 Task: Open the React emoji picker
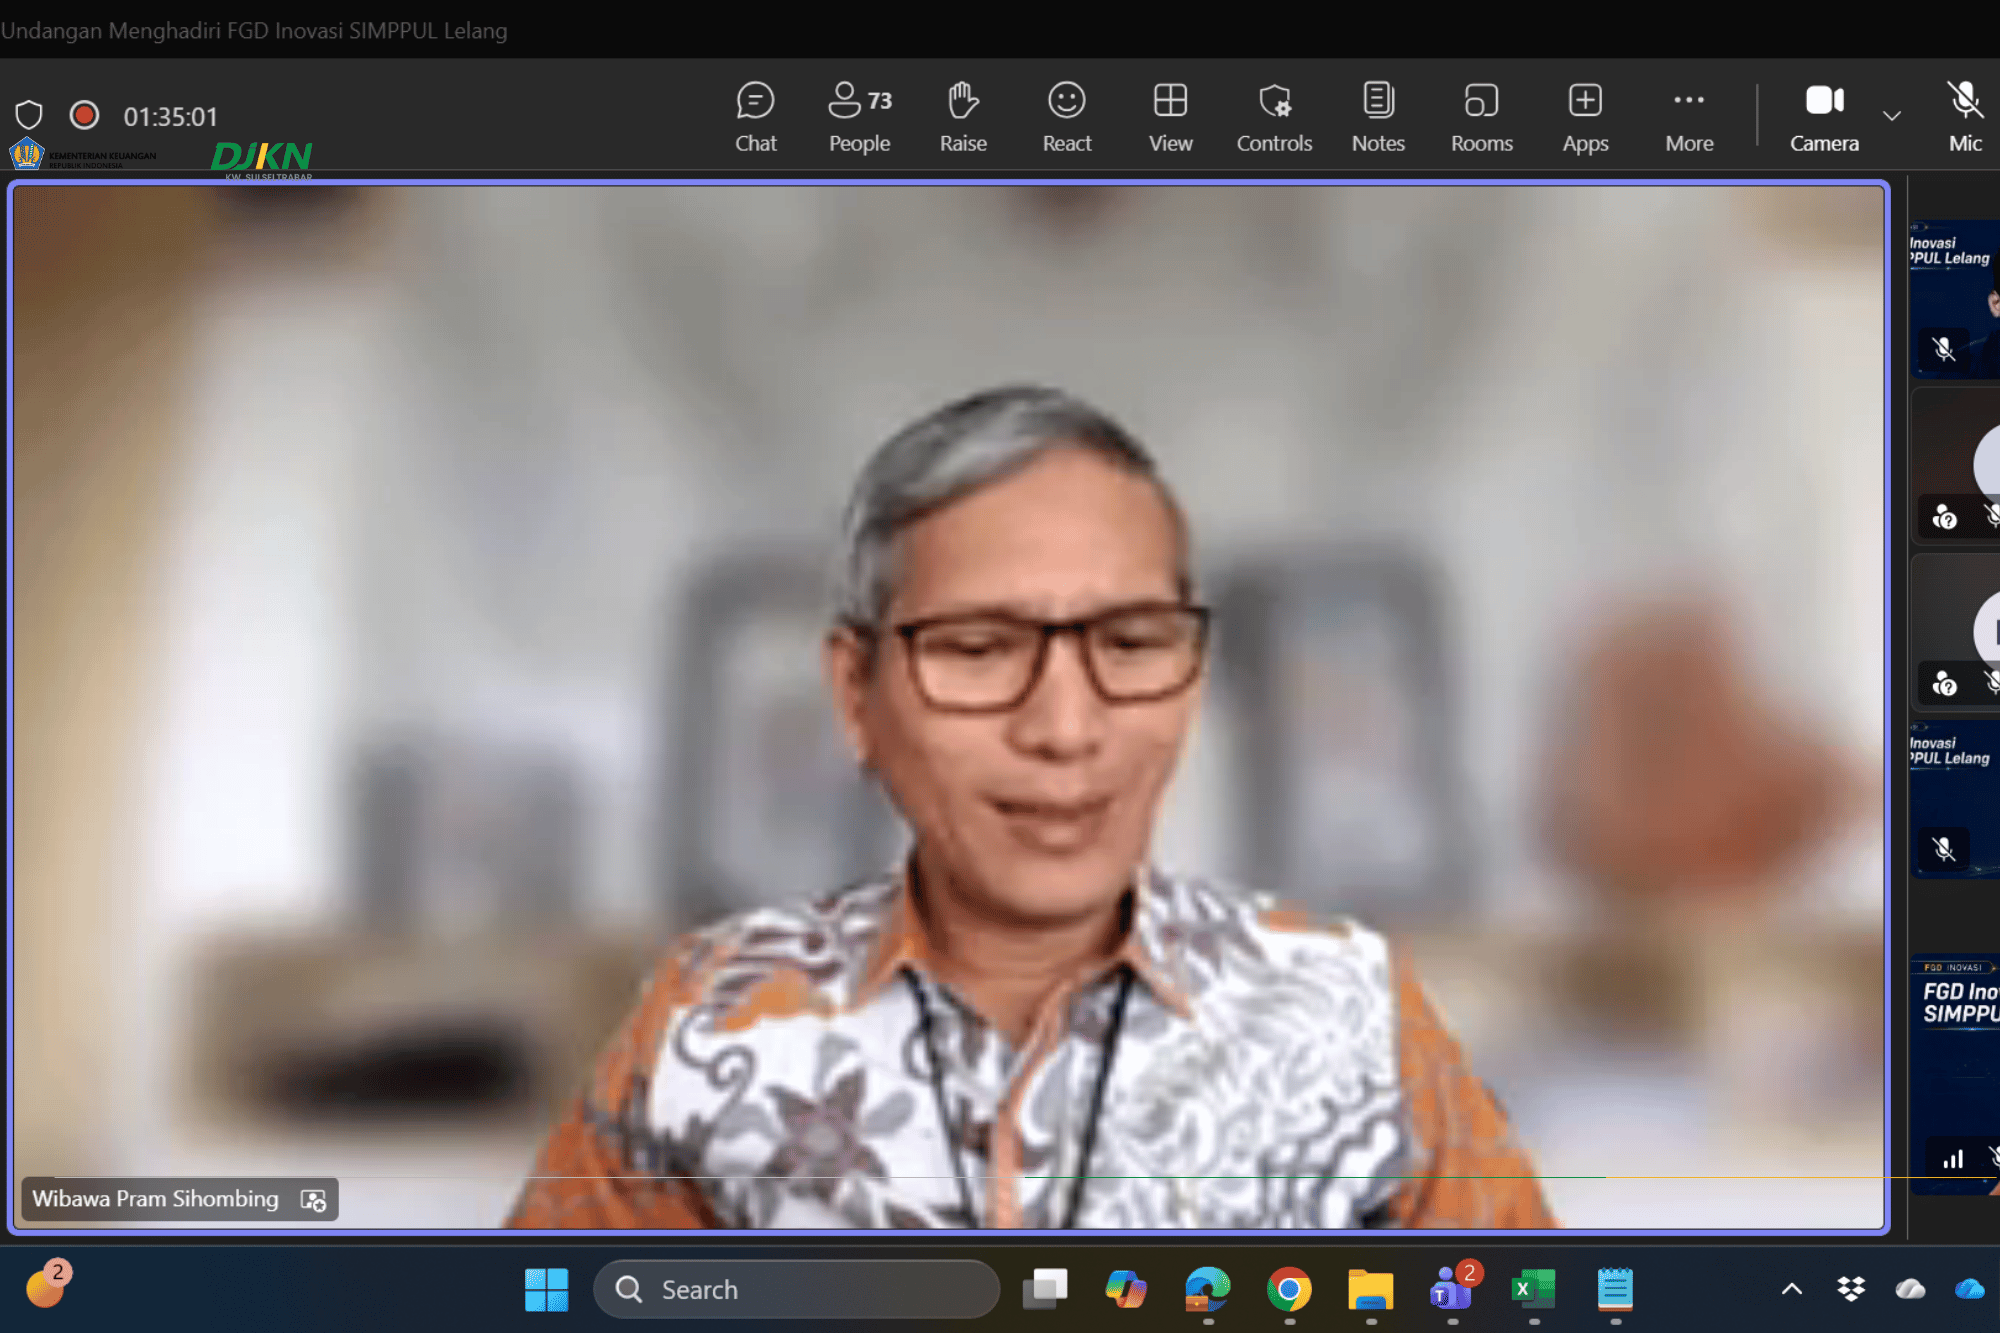pos(1067,117)
